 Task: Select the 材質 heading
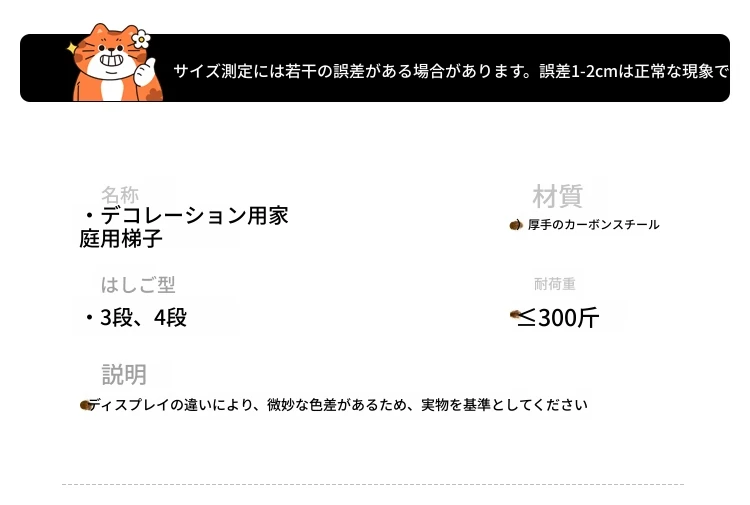pos(557,195)
